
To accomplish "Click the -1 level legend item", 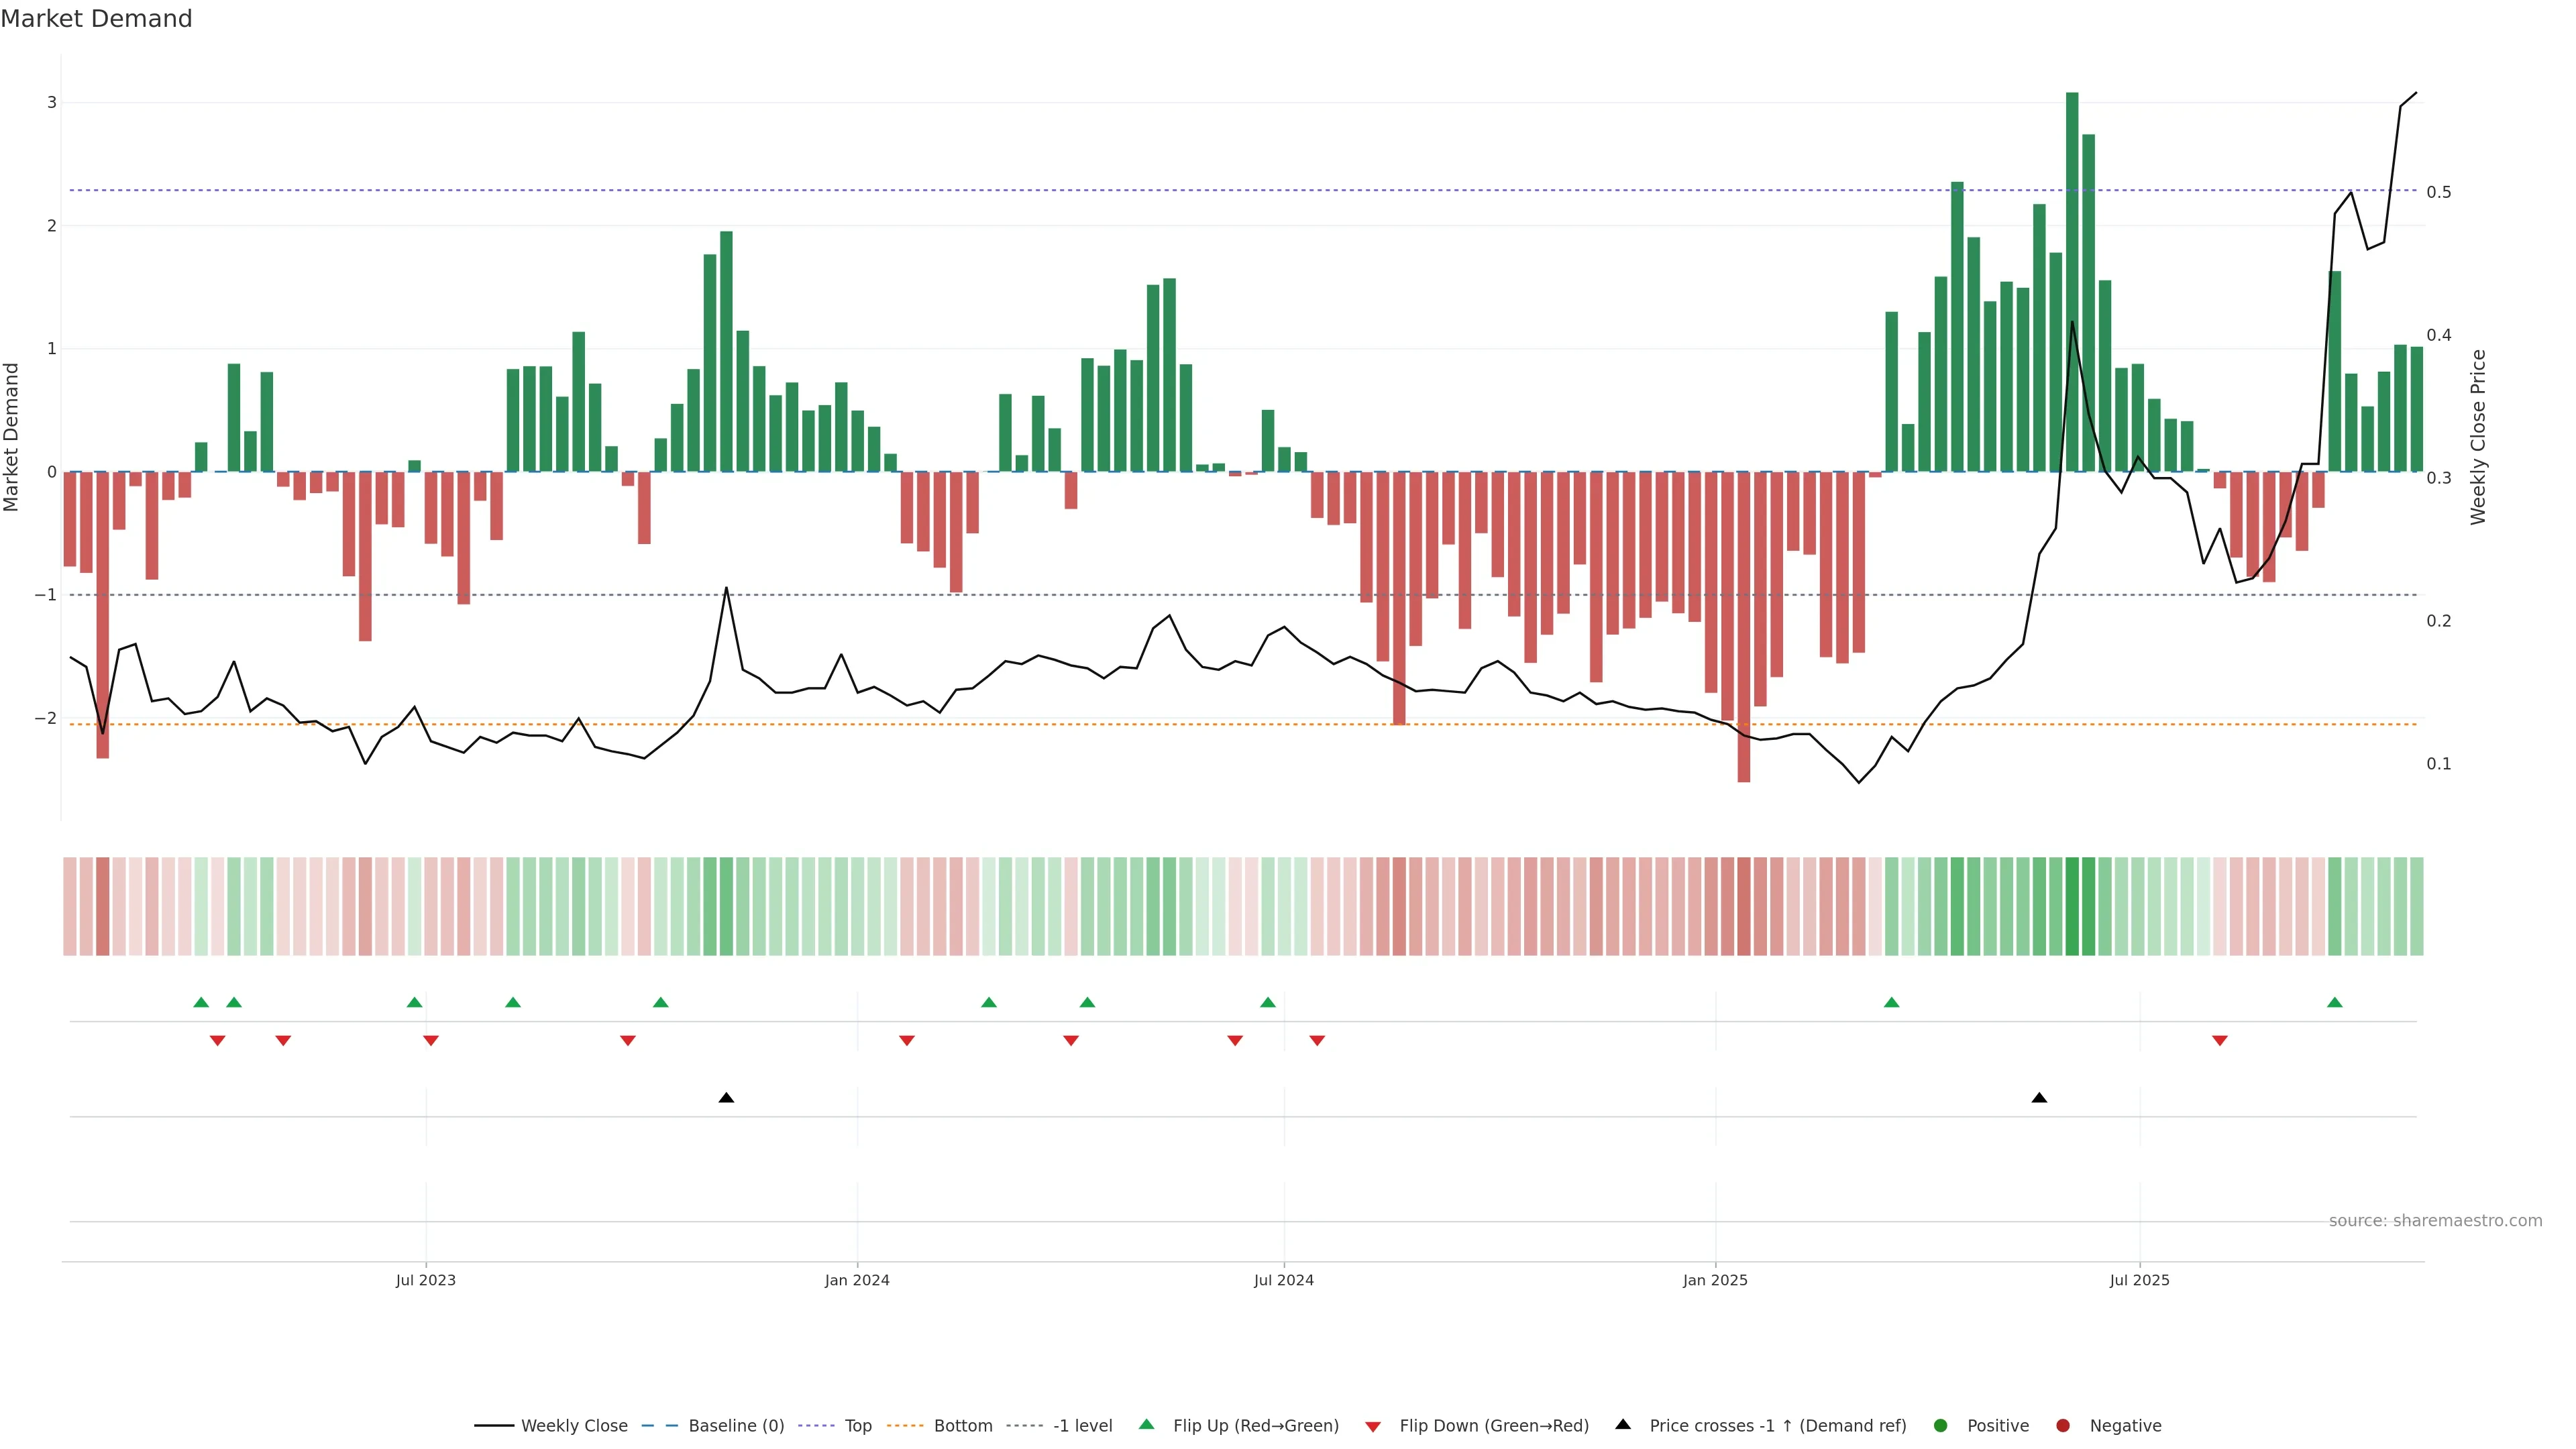I will (1082, 1425).
